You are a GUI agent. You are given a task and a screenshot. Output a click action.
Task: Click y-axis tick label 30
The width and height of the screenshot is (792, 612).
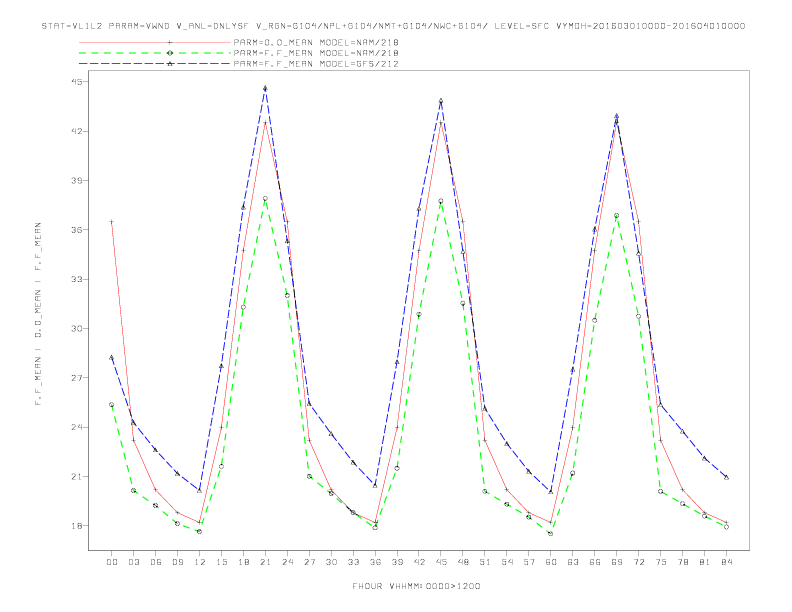pos(76,329)
